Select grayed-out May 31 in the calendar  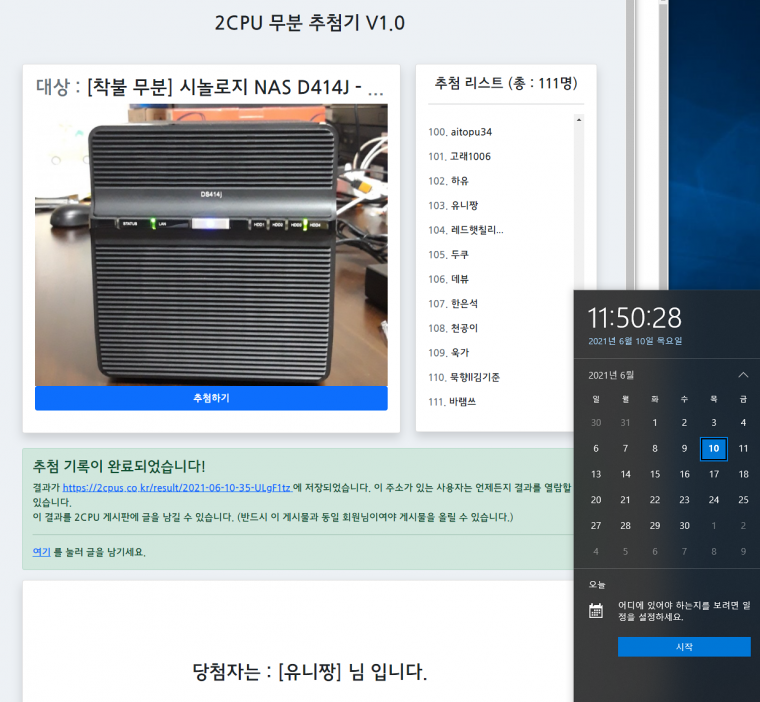625,423
